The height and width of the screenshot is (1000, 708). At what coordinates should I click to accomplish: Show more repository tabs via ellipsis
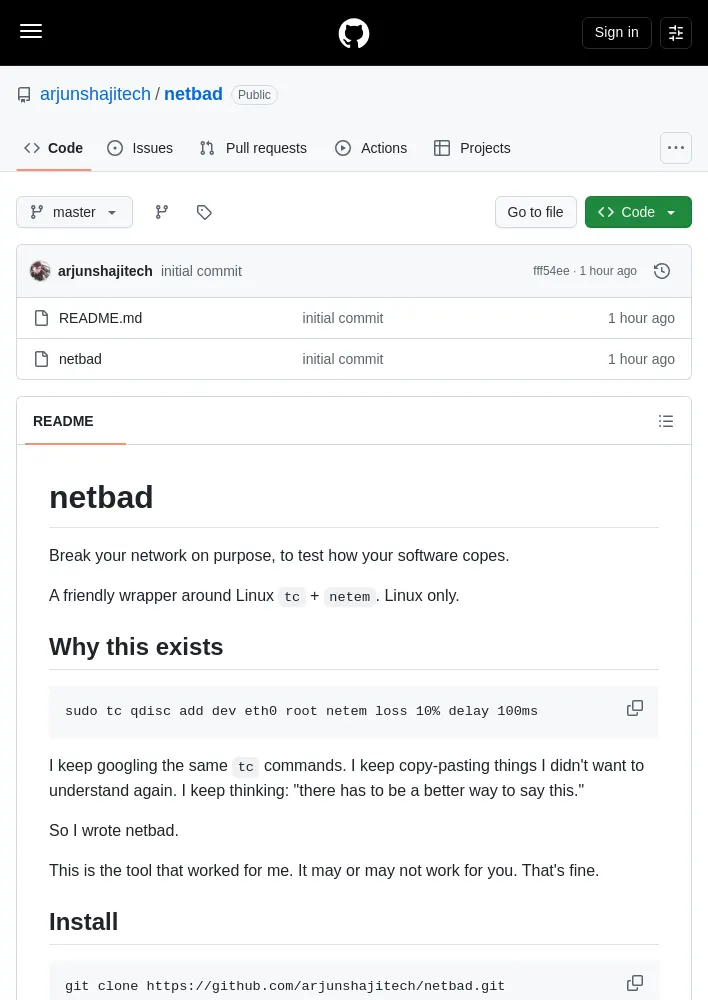[x=675, y=148]
